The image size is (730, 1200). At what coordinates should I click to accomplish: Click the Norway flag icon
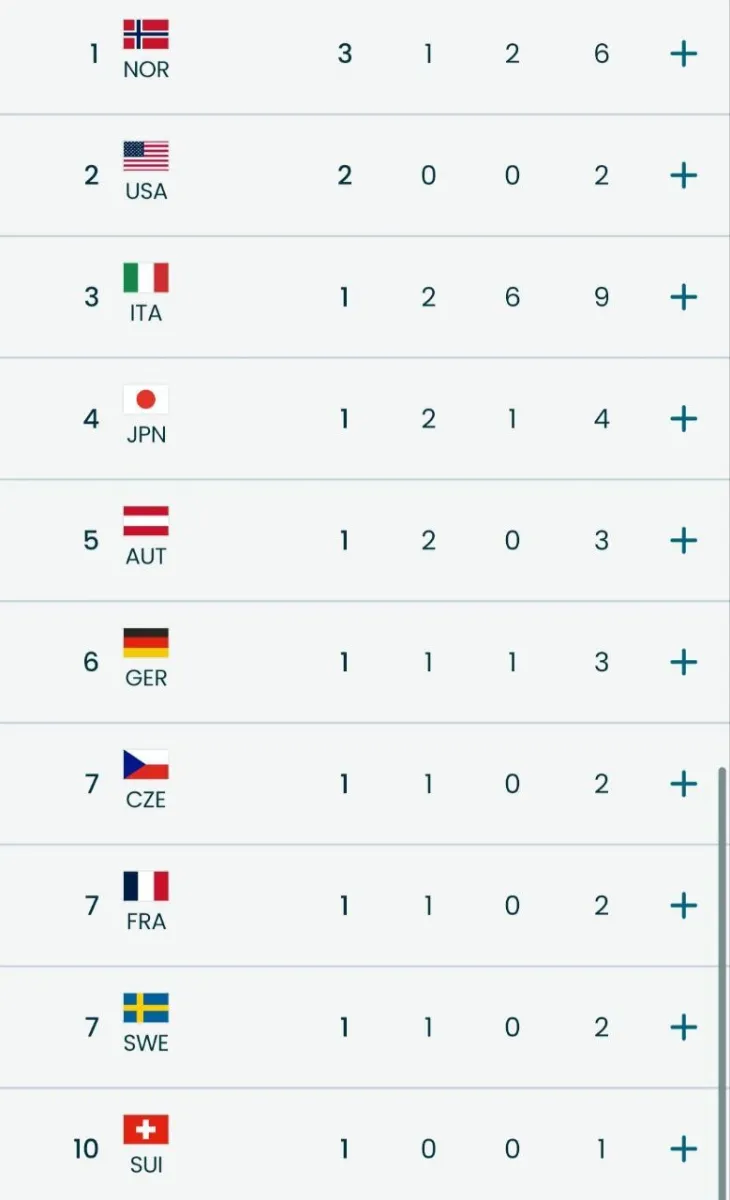(146, 35)
